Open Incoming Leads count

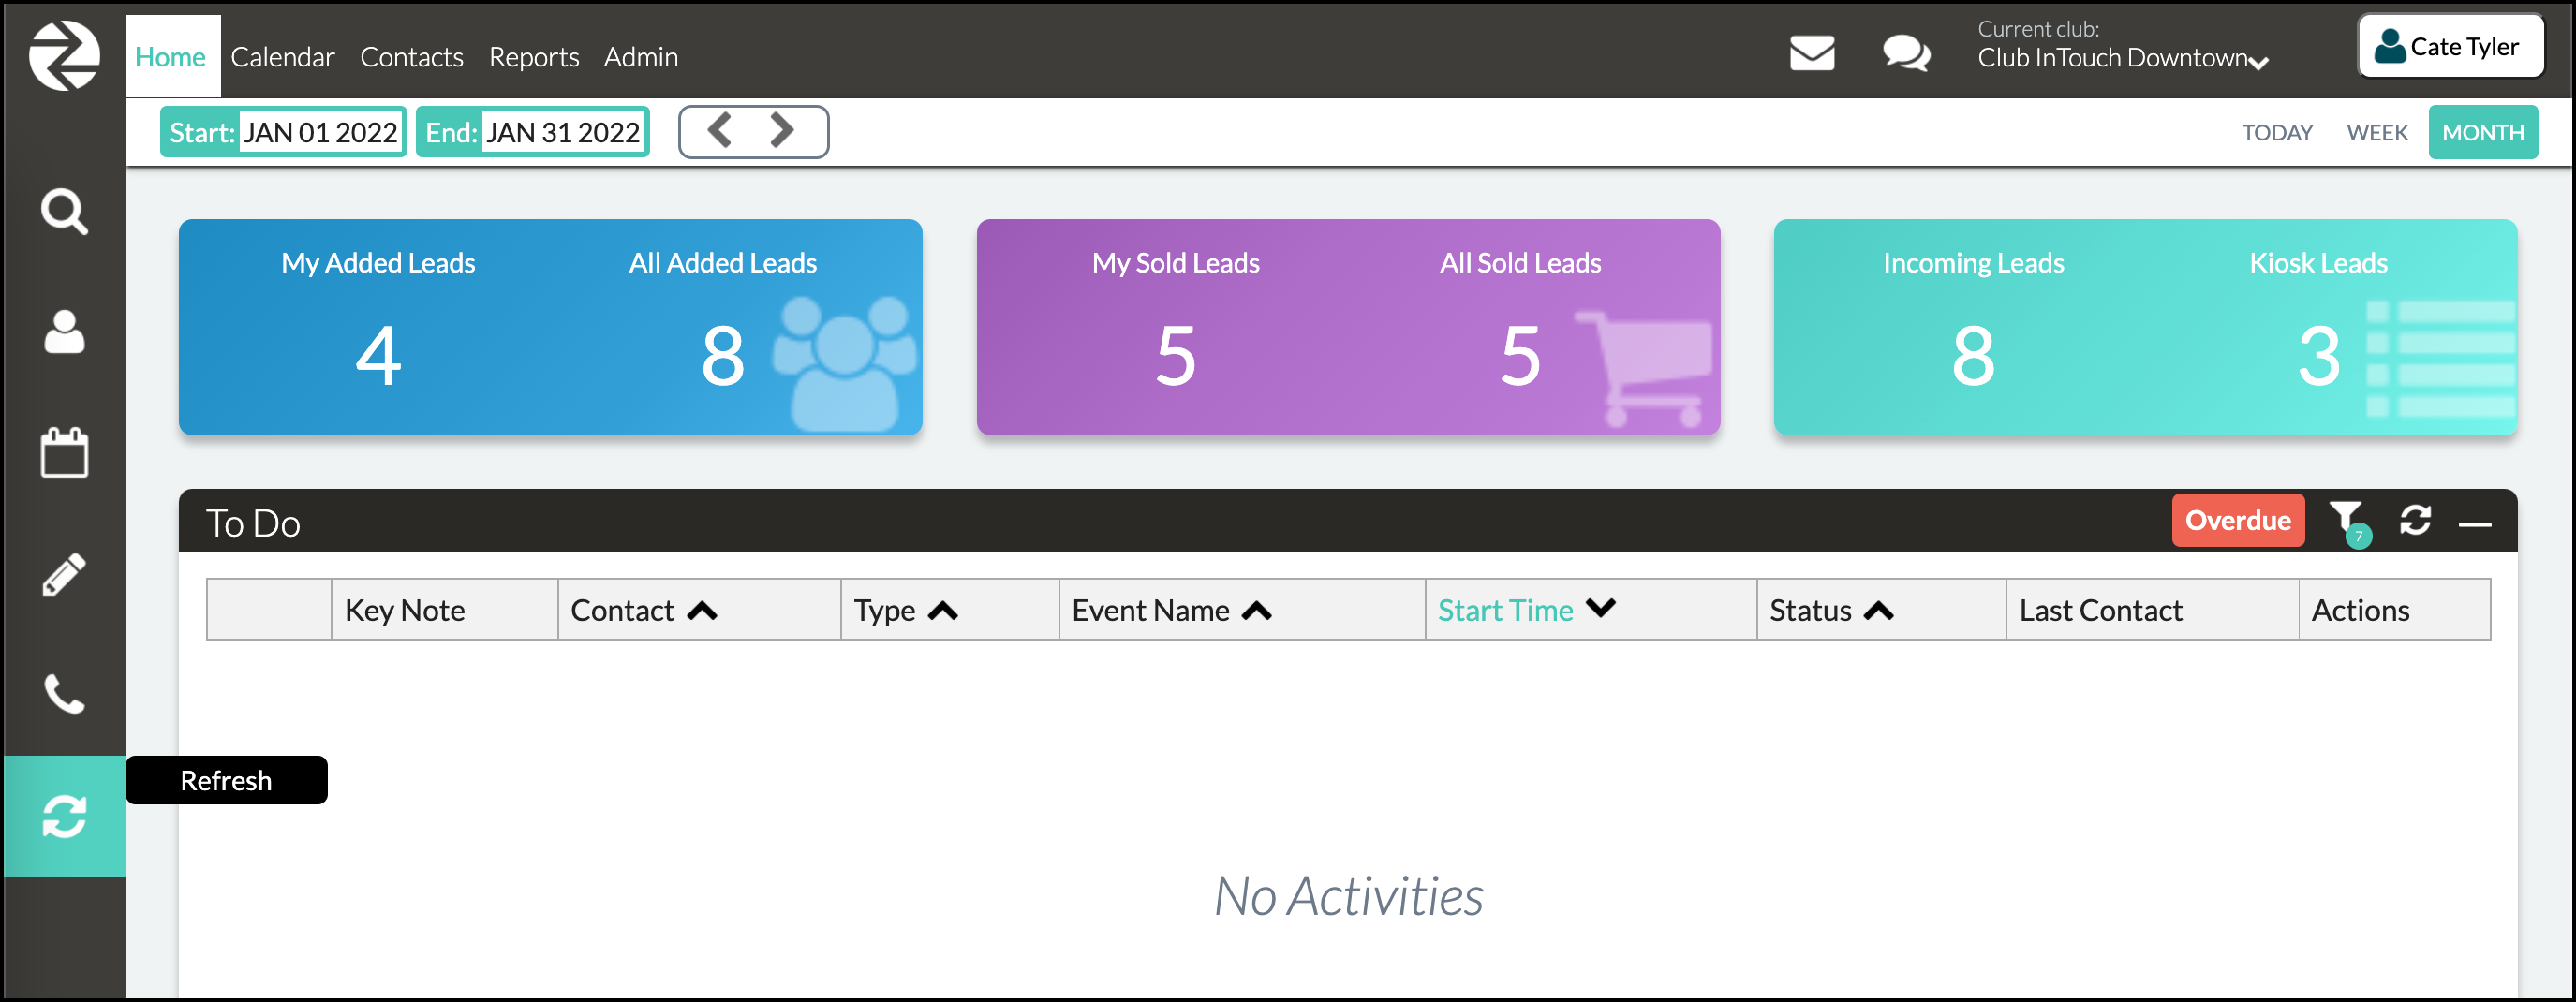click(x=1974, y=356)
